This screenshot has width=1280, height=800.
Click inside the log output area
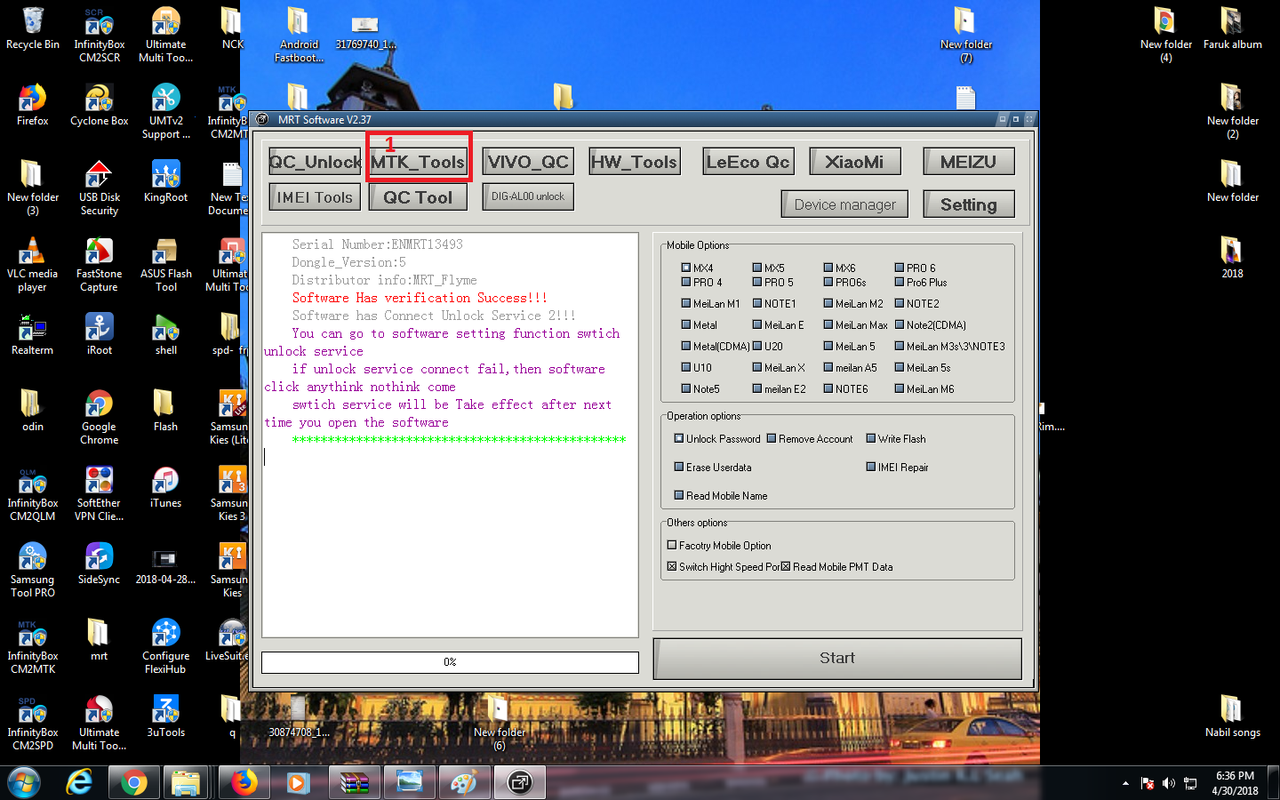tap(450, 435)
